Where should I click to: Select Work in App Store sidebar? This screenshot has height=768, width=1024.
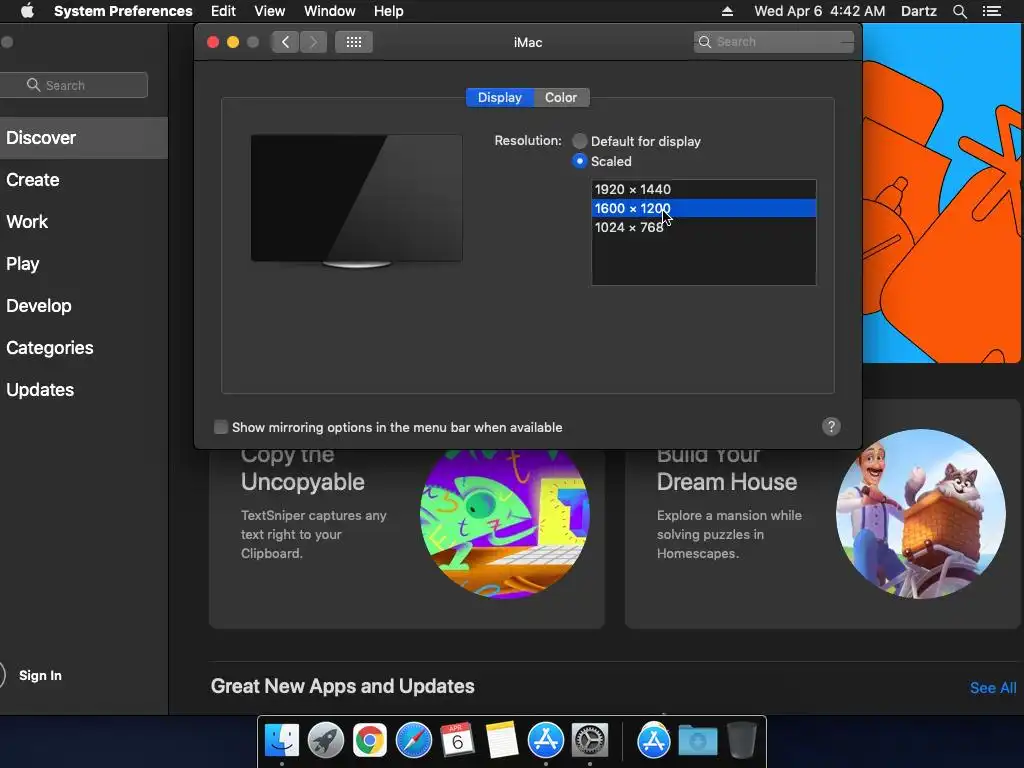coord(84,221)
